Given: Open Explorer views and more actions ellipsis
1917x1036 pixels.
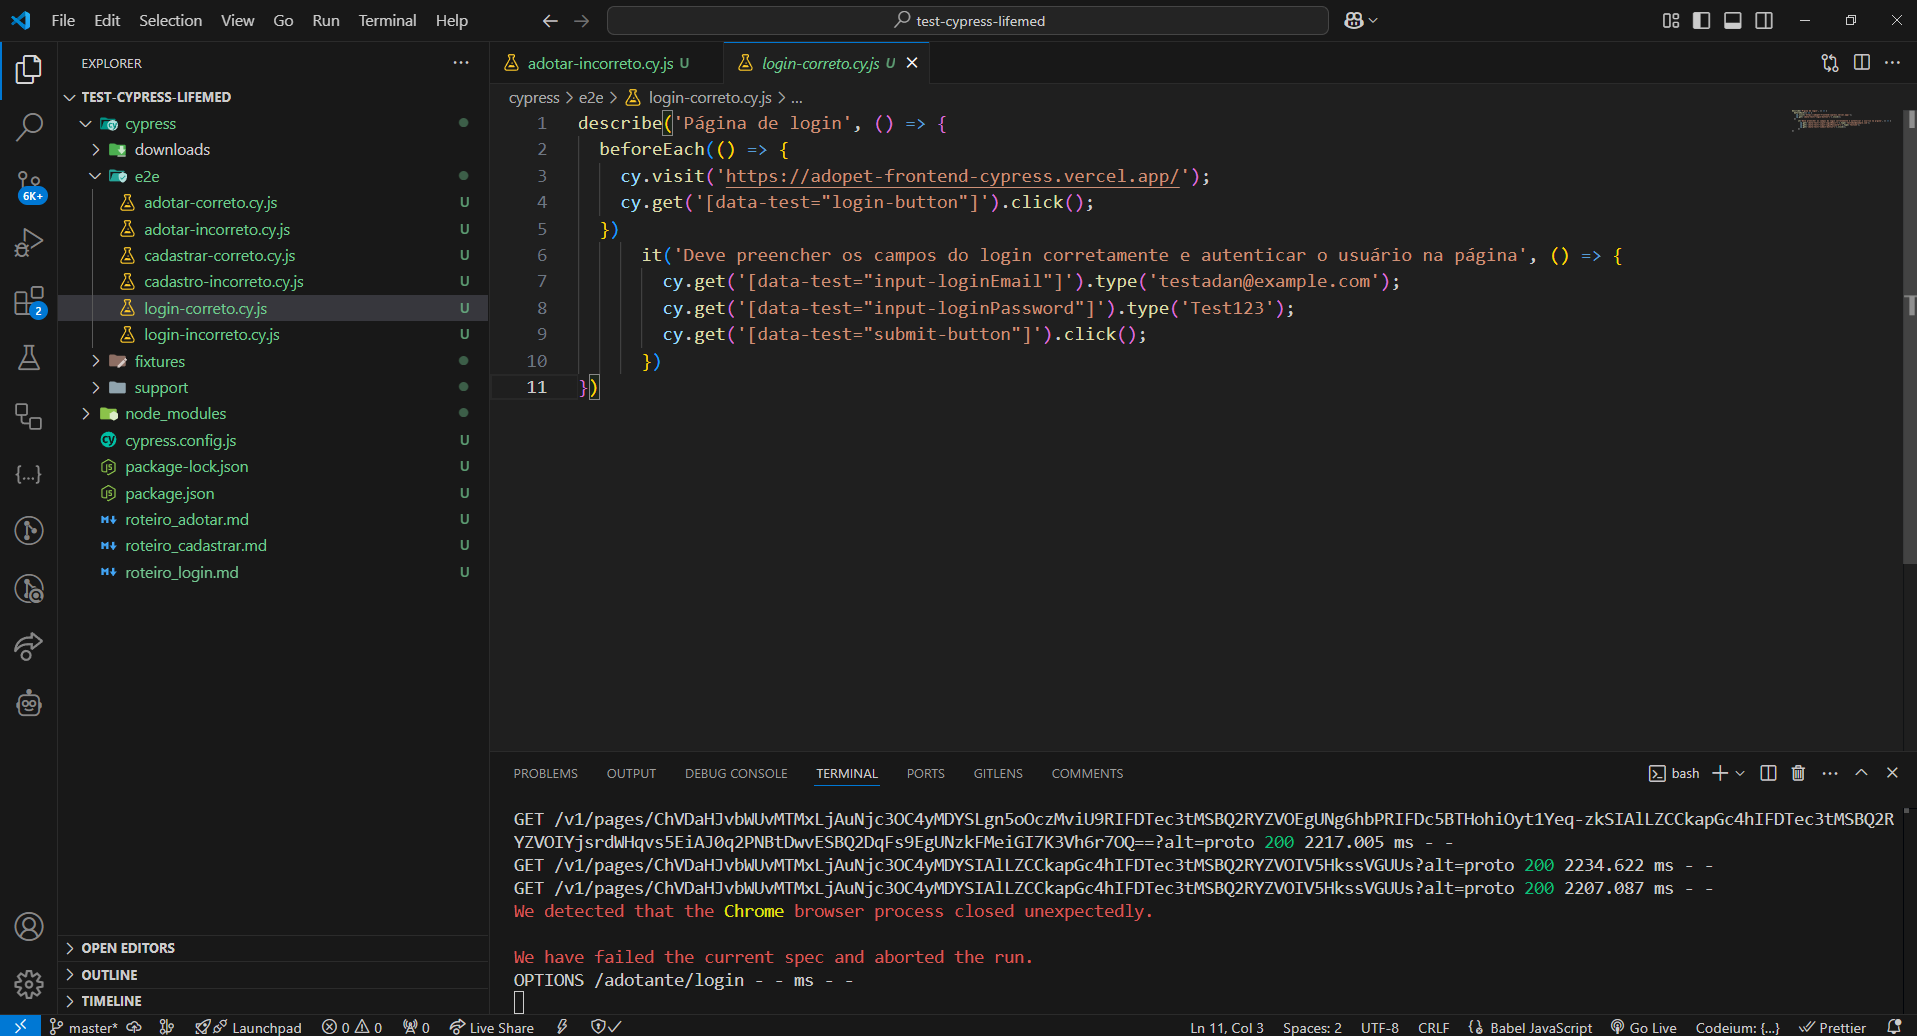Looking at the screenshot, I should coord(461,62).
